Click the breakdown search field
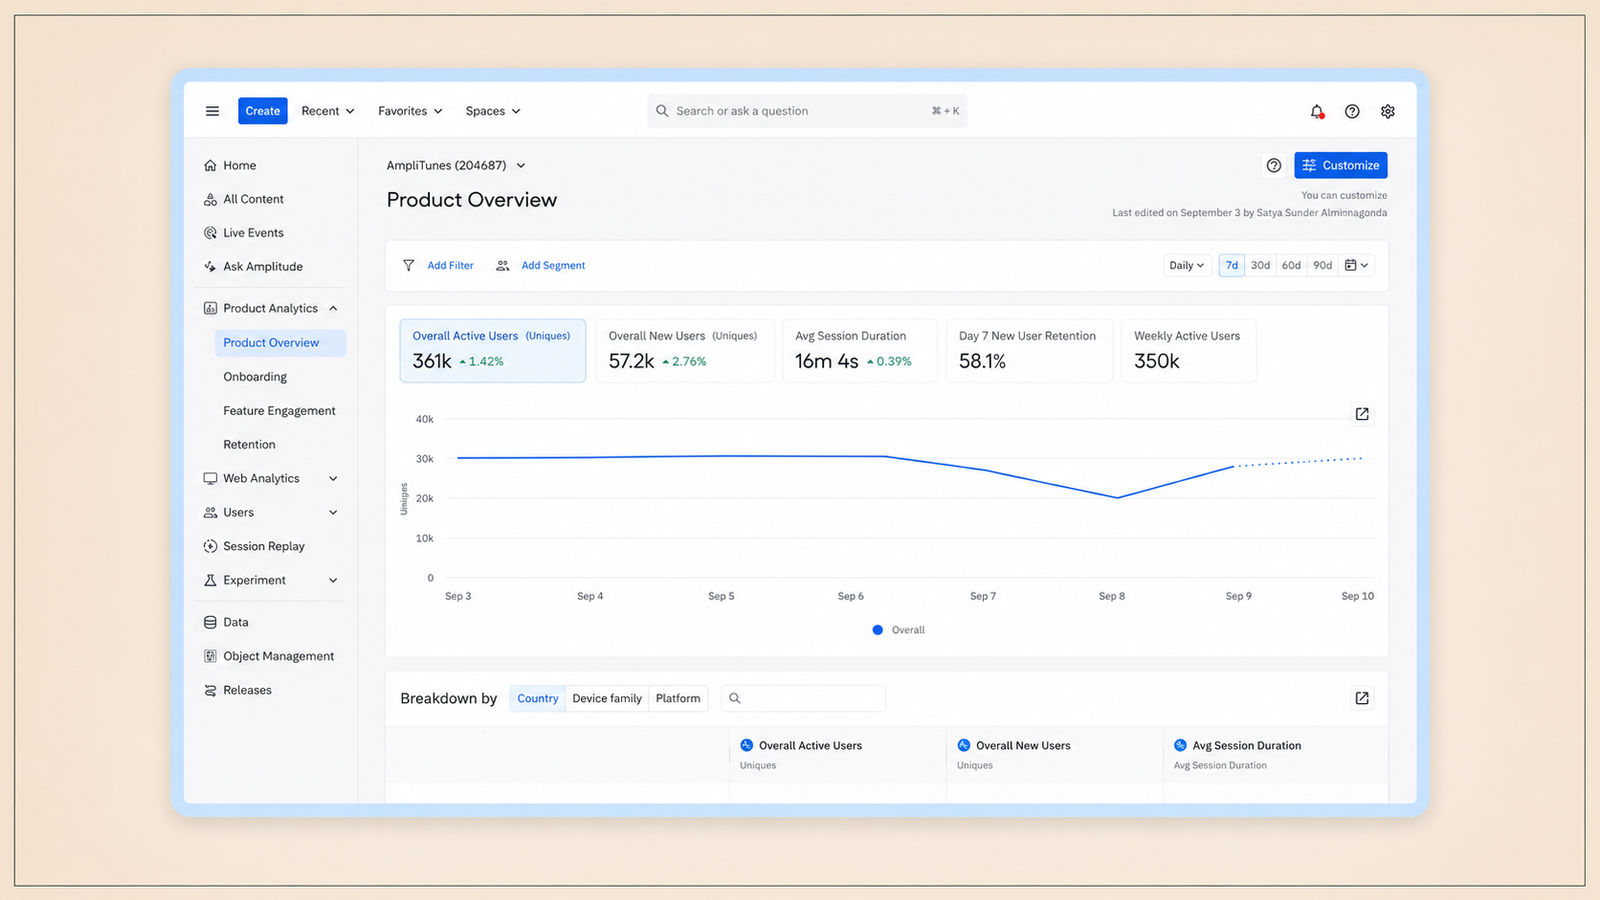The width and height of the screenshot is (1600, 900). point(803,698)
